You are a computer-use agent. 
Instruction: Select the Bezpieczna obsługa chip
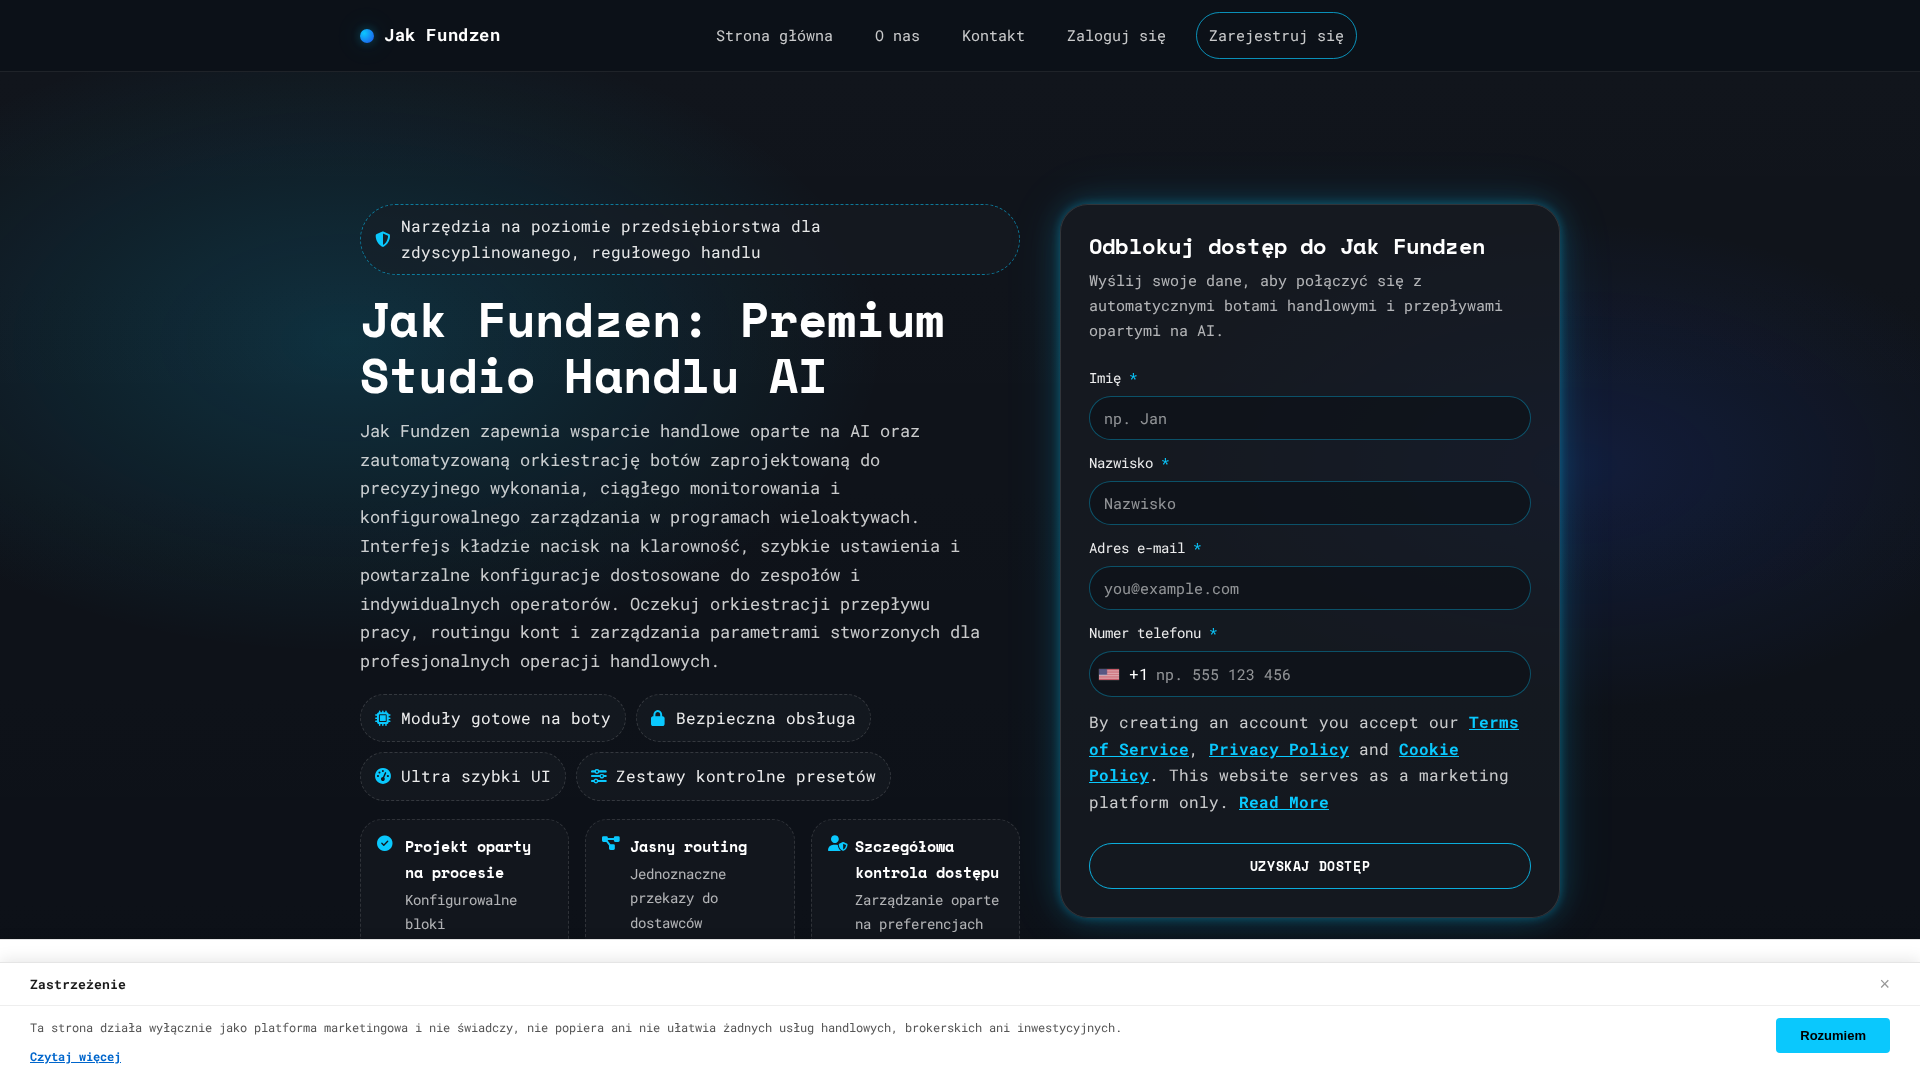[x=753, y=718]
